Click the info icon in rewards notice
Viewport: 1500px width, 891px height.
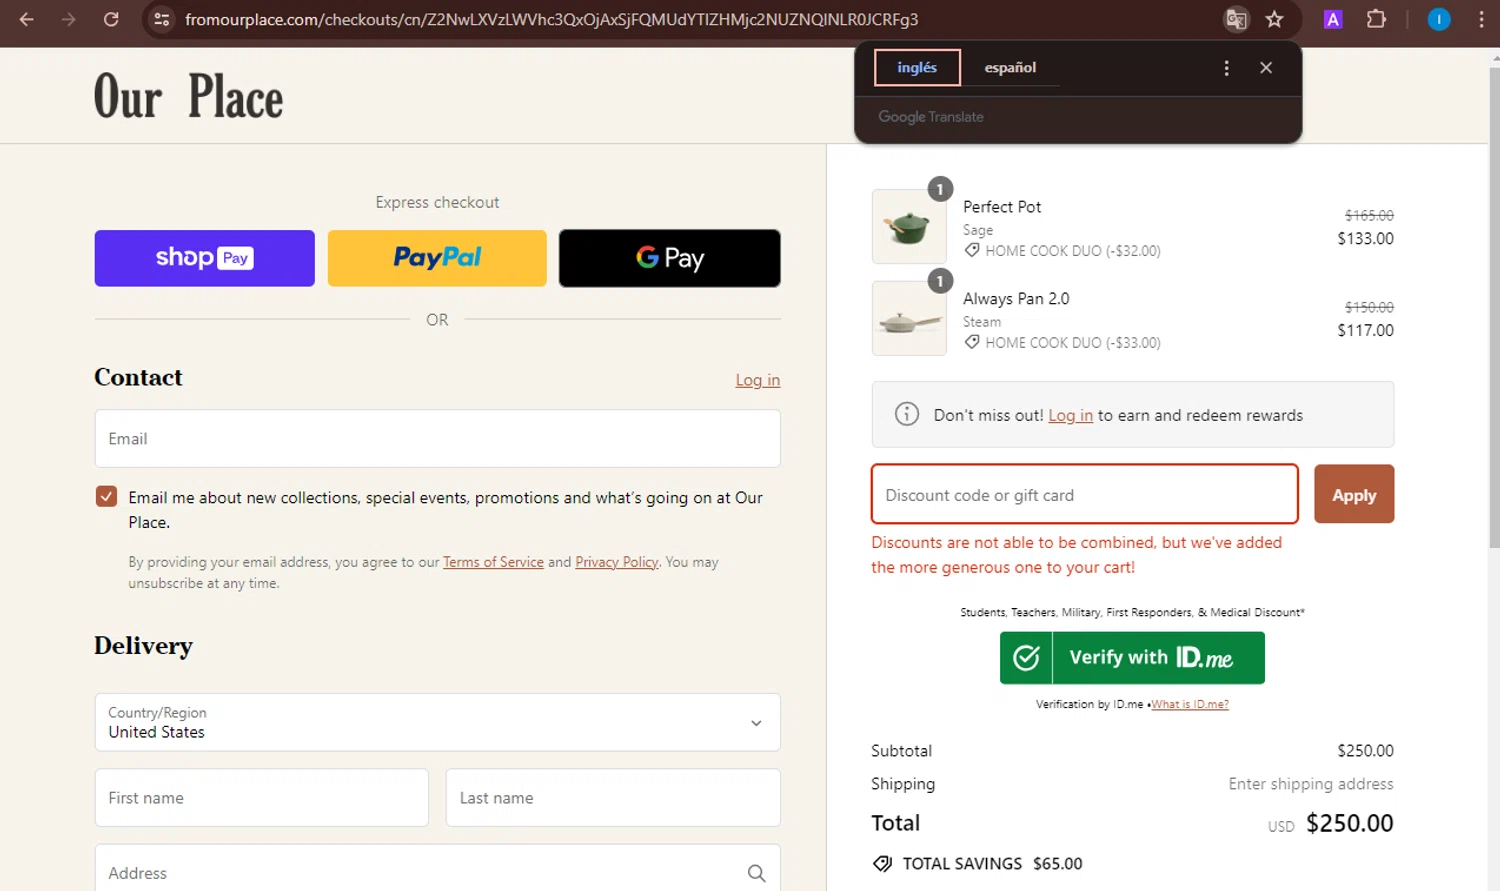coord(907,414)
